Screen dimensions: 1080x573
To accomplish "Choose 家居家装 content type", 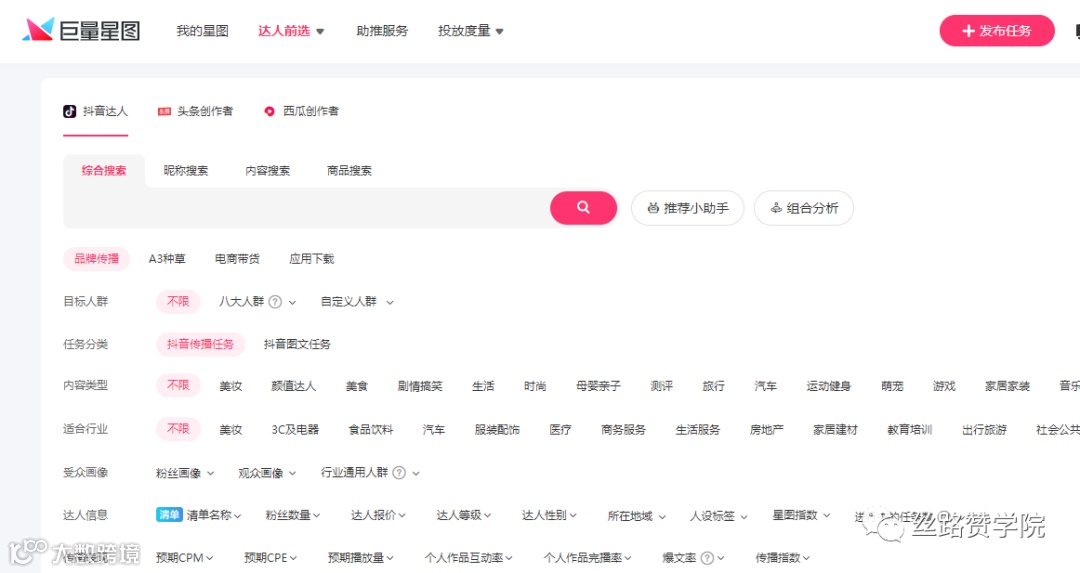I will click(x=1007, y=386).
